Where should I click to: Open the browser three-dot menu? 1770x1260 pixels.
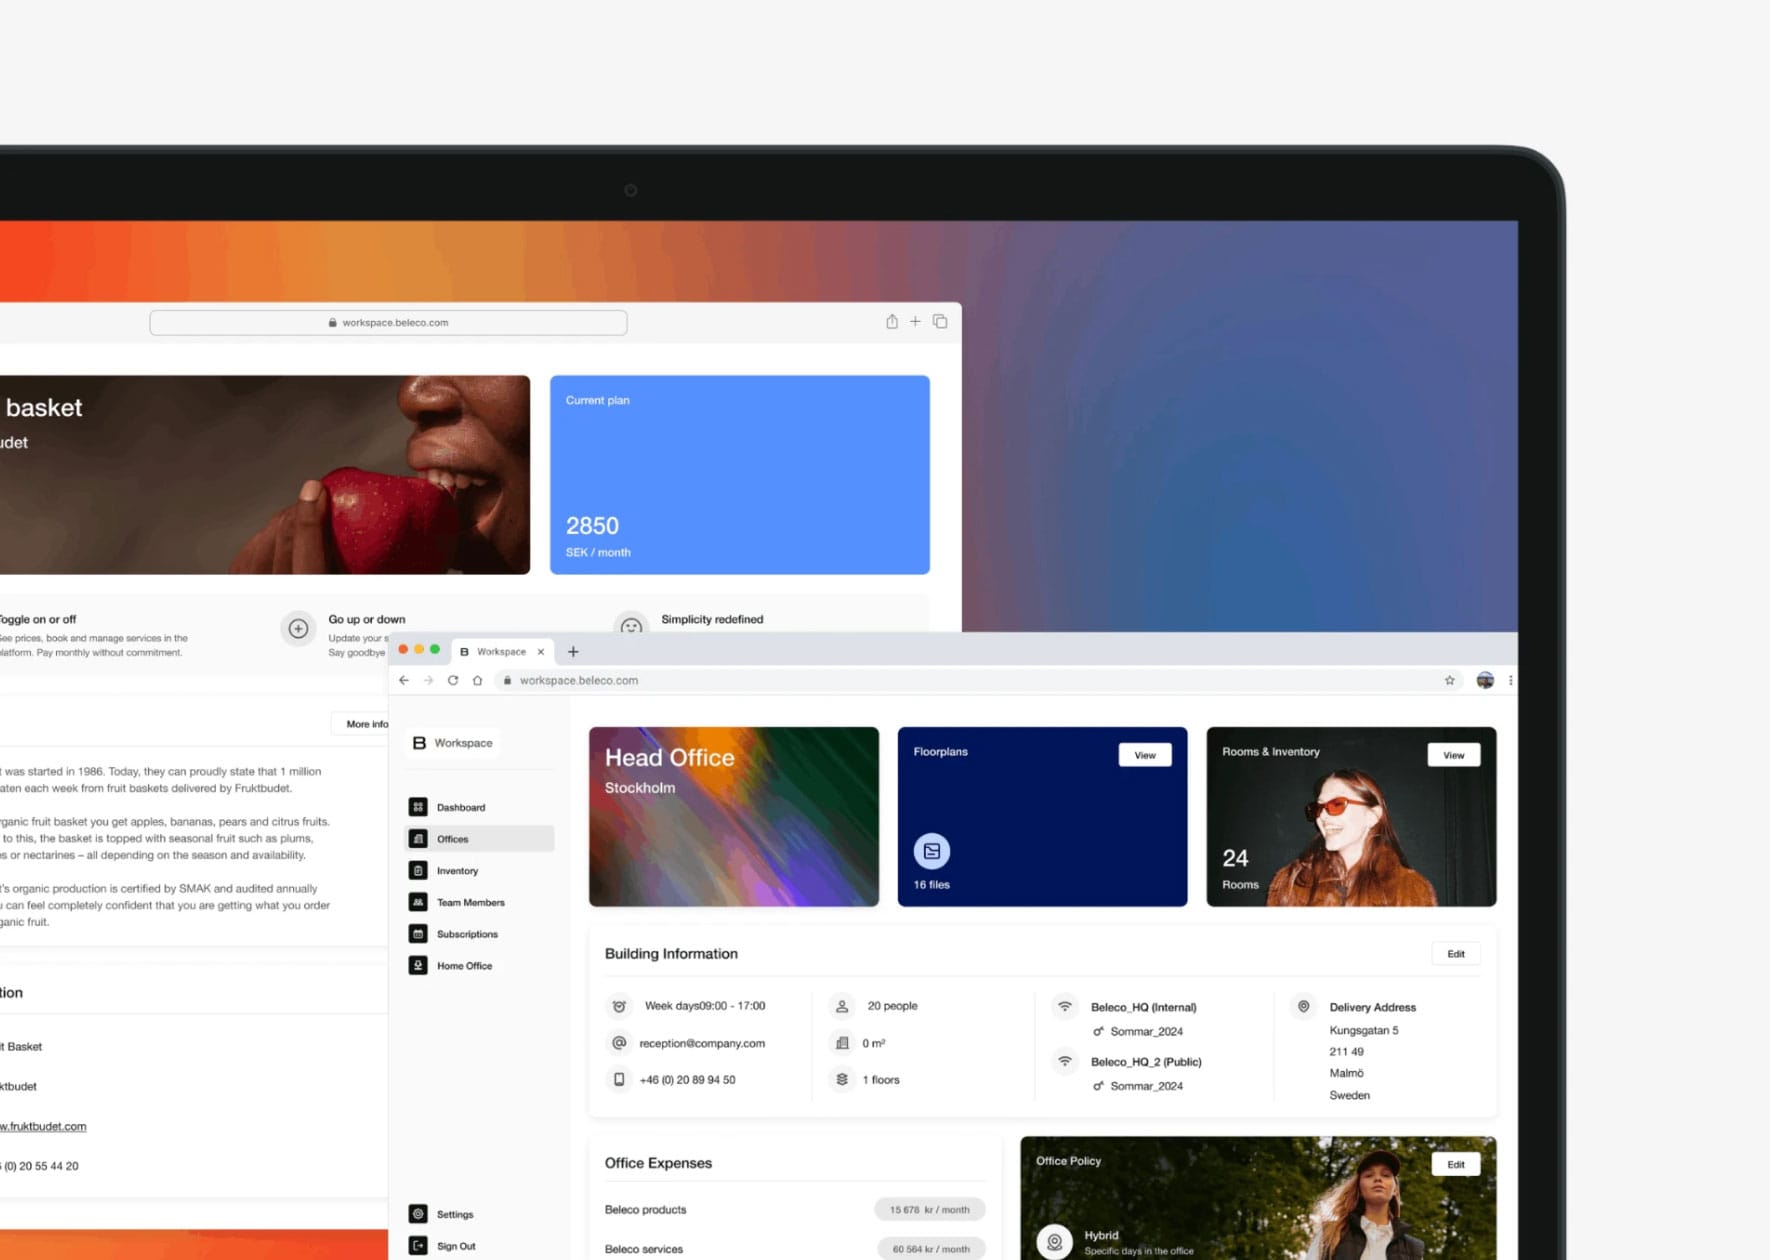1510,680
